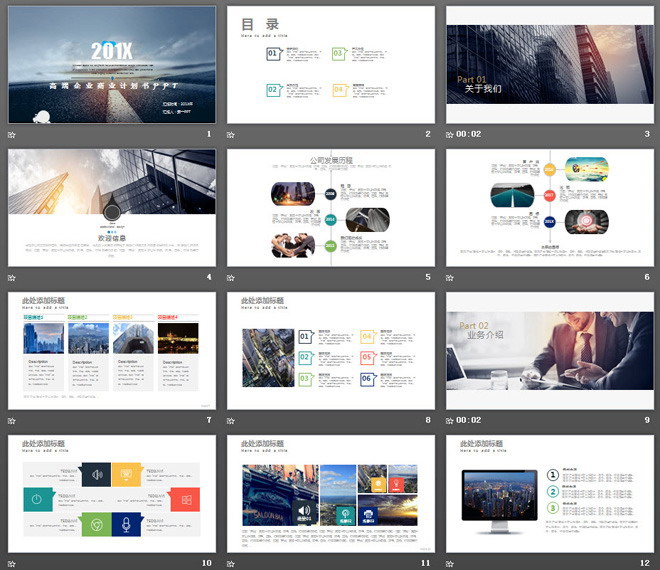Click the star icon under slide 3
The width and height of the screenshot is (660, 570).
[x=450, y=135]
